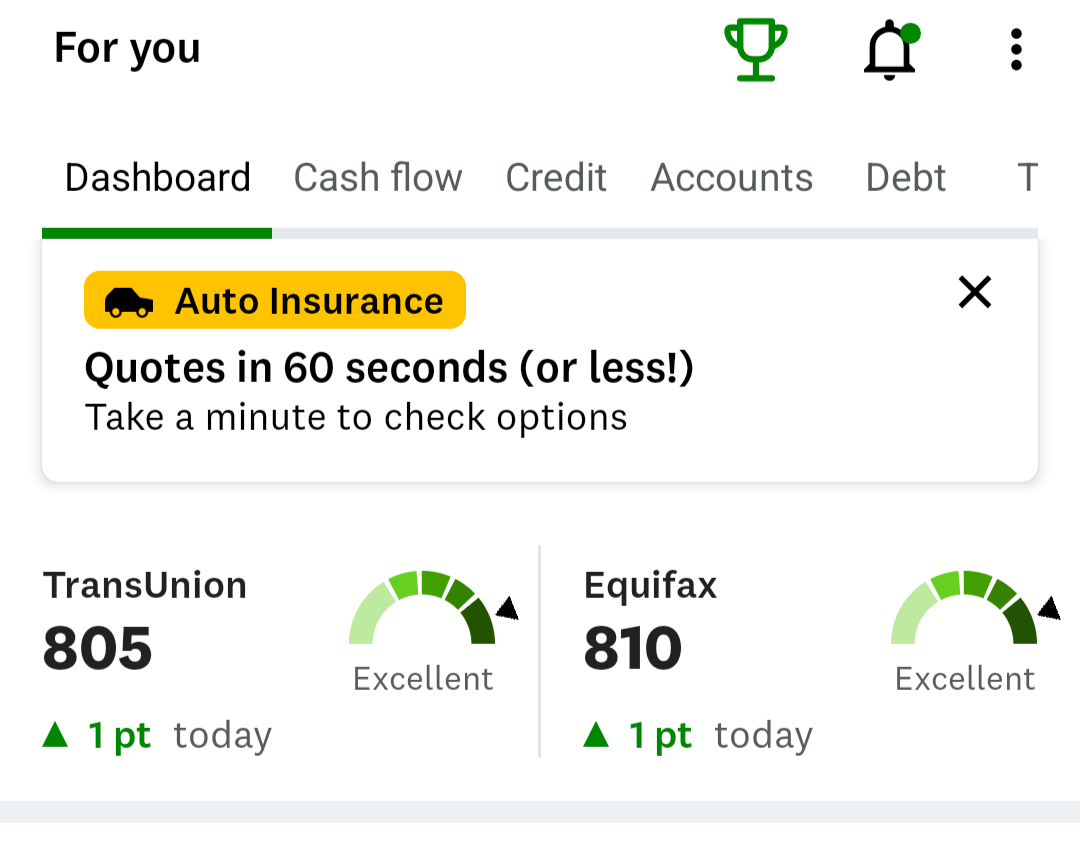Dismiss the Auto Insurance card

[975, 292]
